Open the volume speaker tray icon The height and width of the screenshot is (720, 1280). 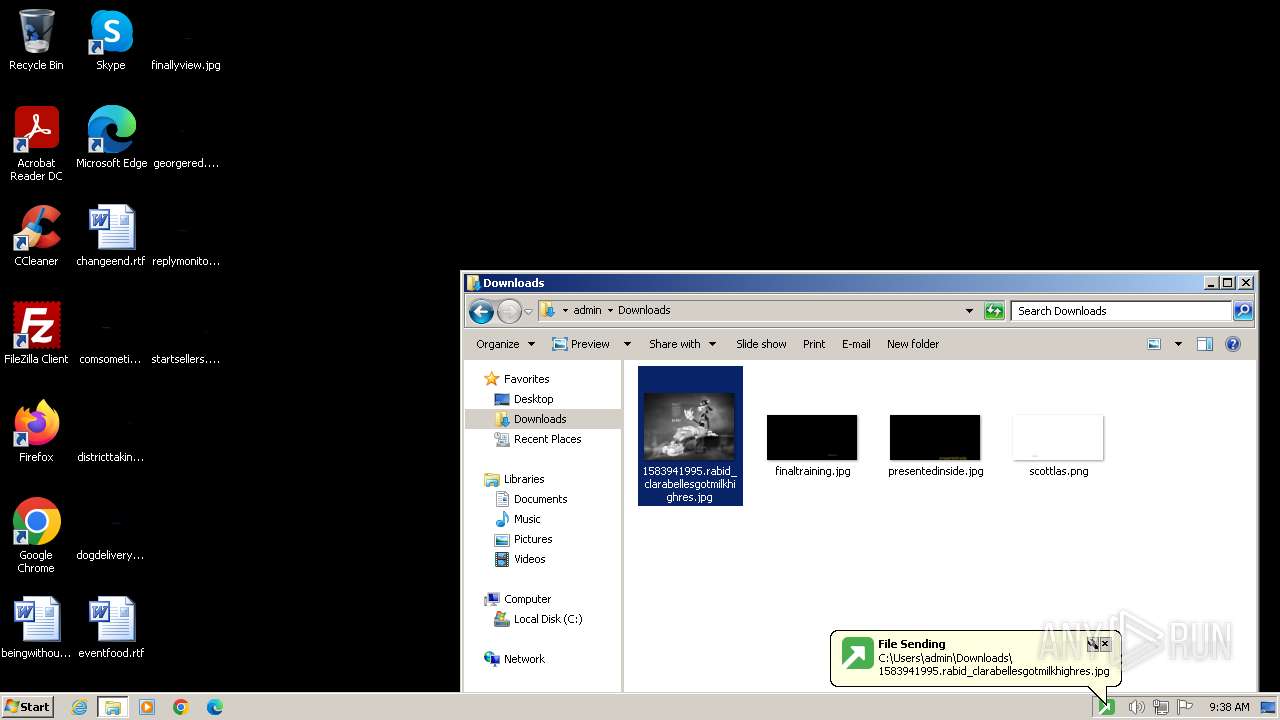pyautogui.click(x=1136, y=707)
